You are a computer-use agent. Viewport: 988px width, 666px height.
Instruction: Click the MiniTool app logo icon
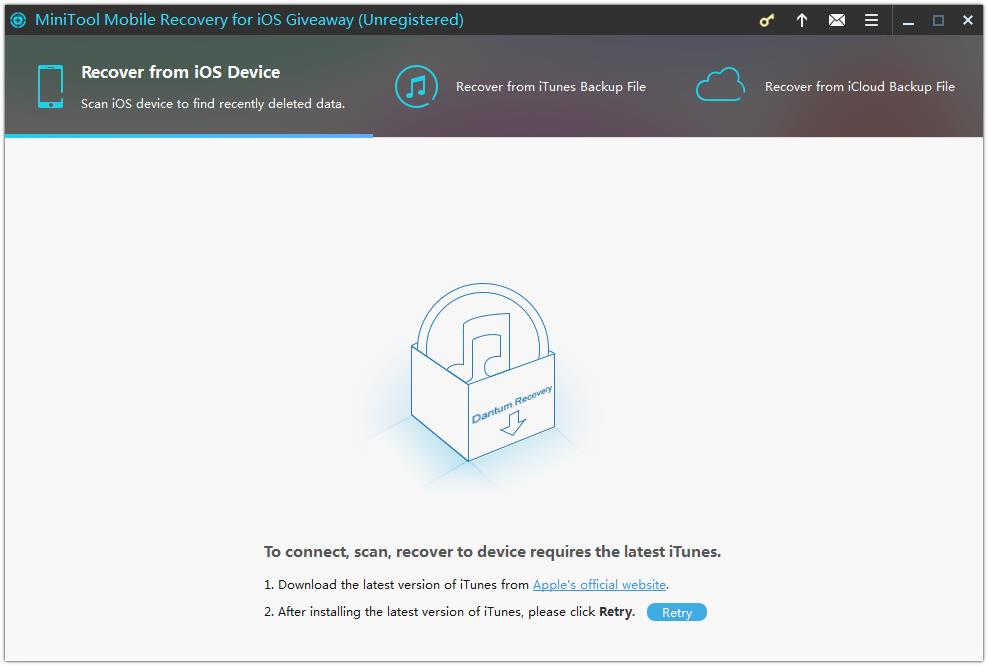[x=18, y=20]
